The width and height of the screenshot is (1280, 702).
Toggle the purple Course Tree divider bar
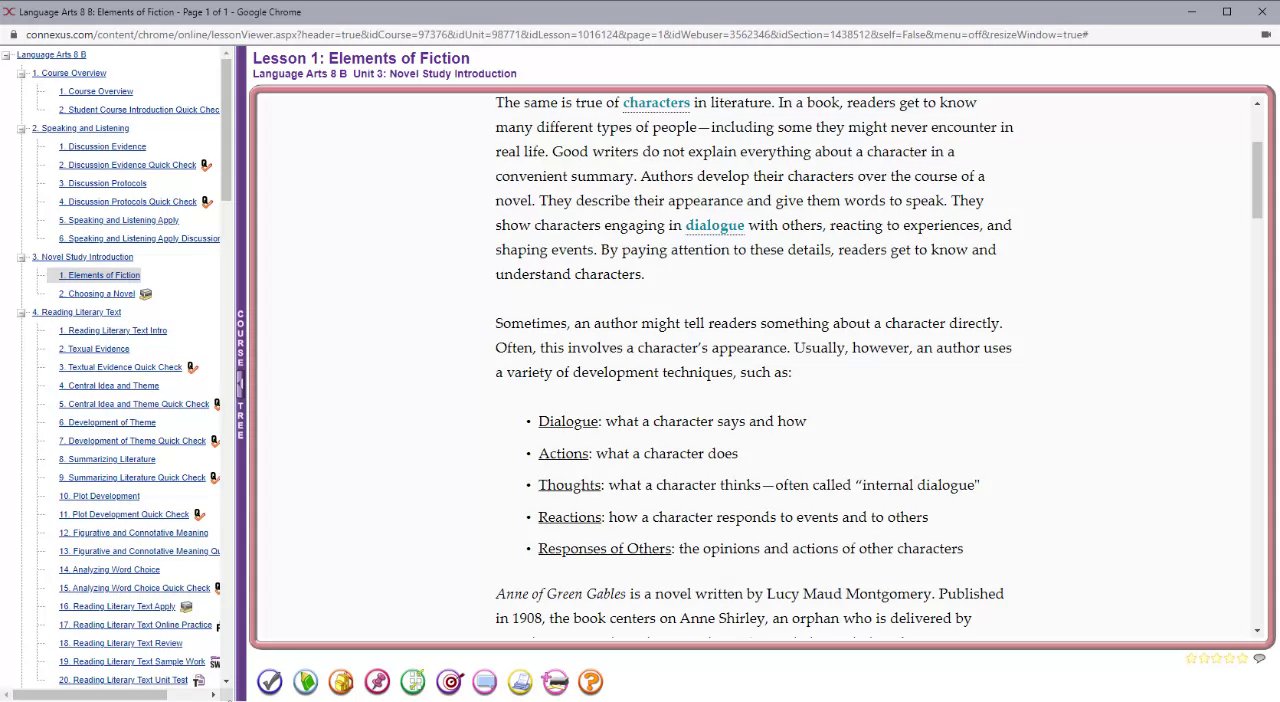tap(240, 375)
